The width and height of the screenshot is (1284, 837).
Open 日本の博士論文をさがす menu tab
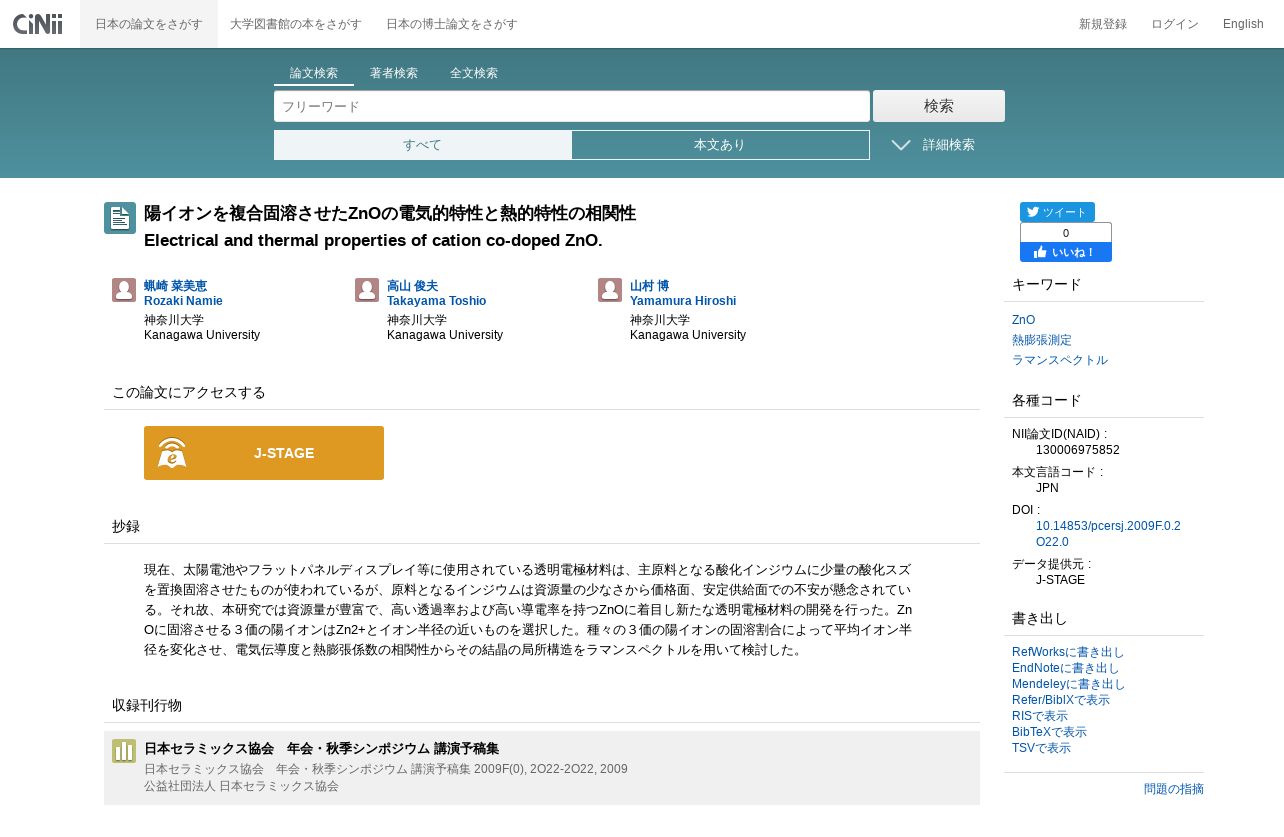(452, 24)
